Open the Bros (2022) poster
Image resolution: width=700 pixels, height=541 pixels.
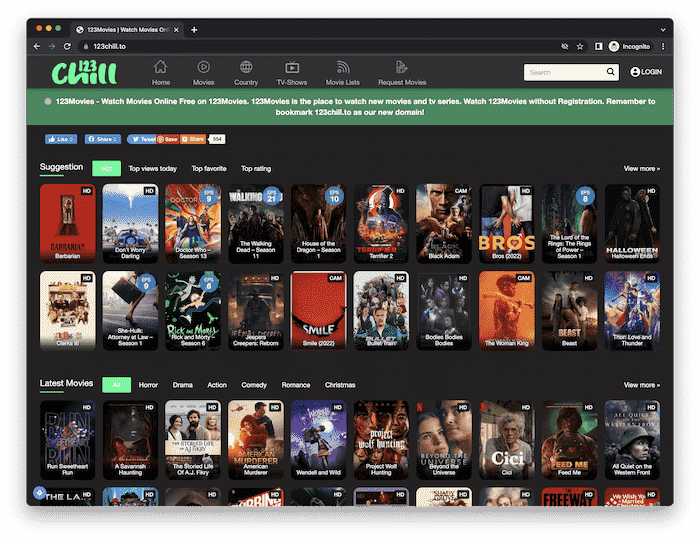point(507,224)
